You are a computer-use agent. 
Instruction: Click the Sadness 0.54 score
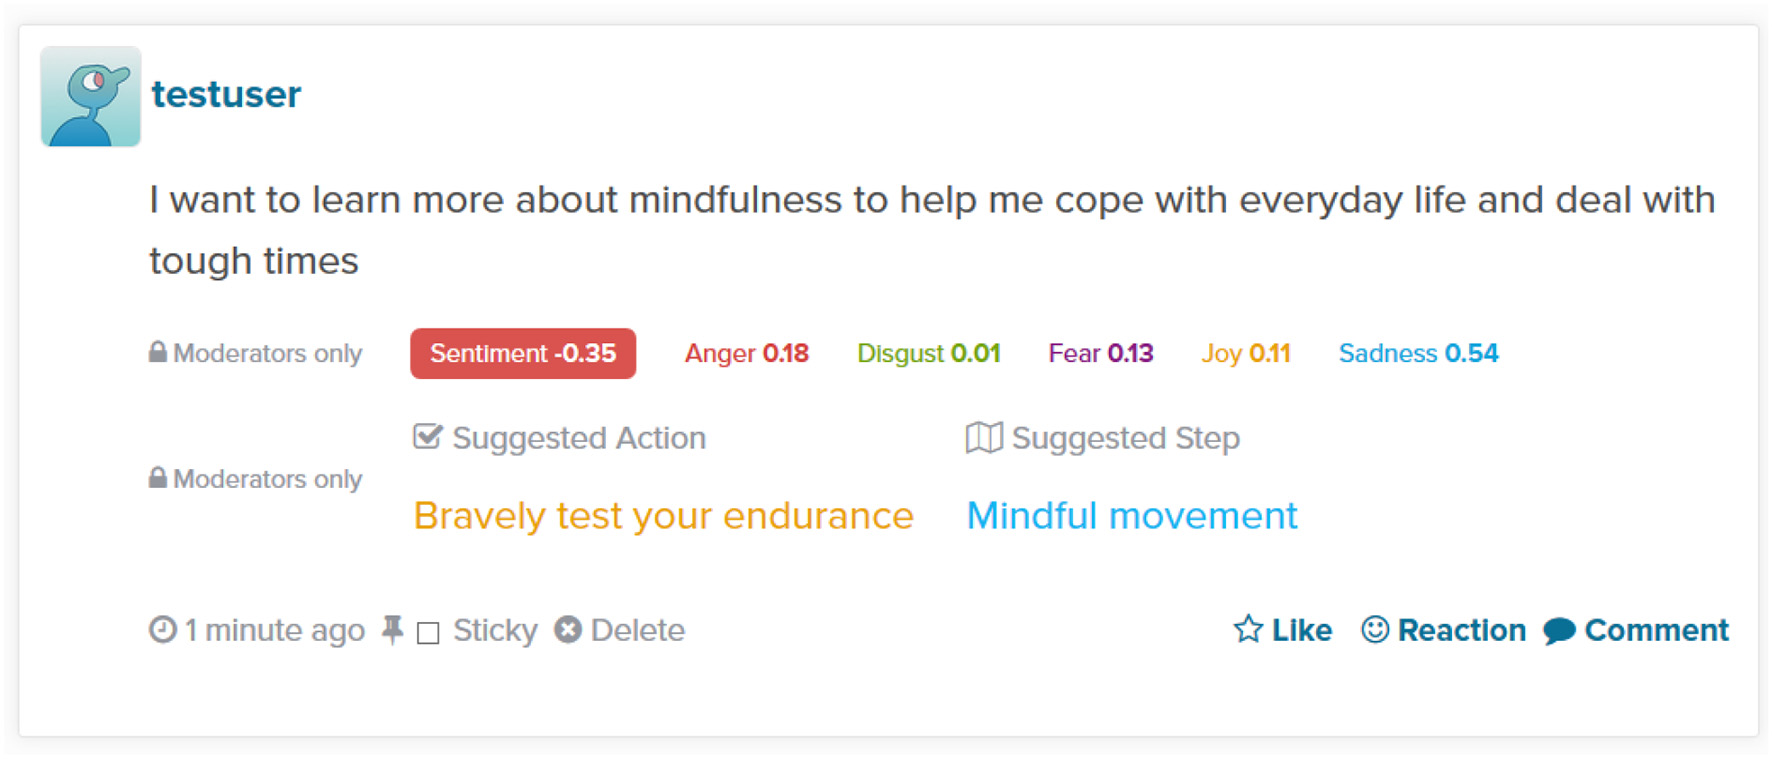pyautogui.click(x=1418, y=354)
